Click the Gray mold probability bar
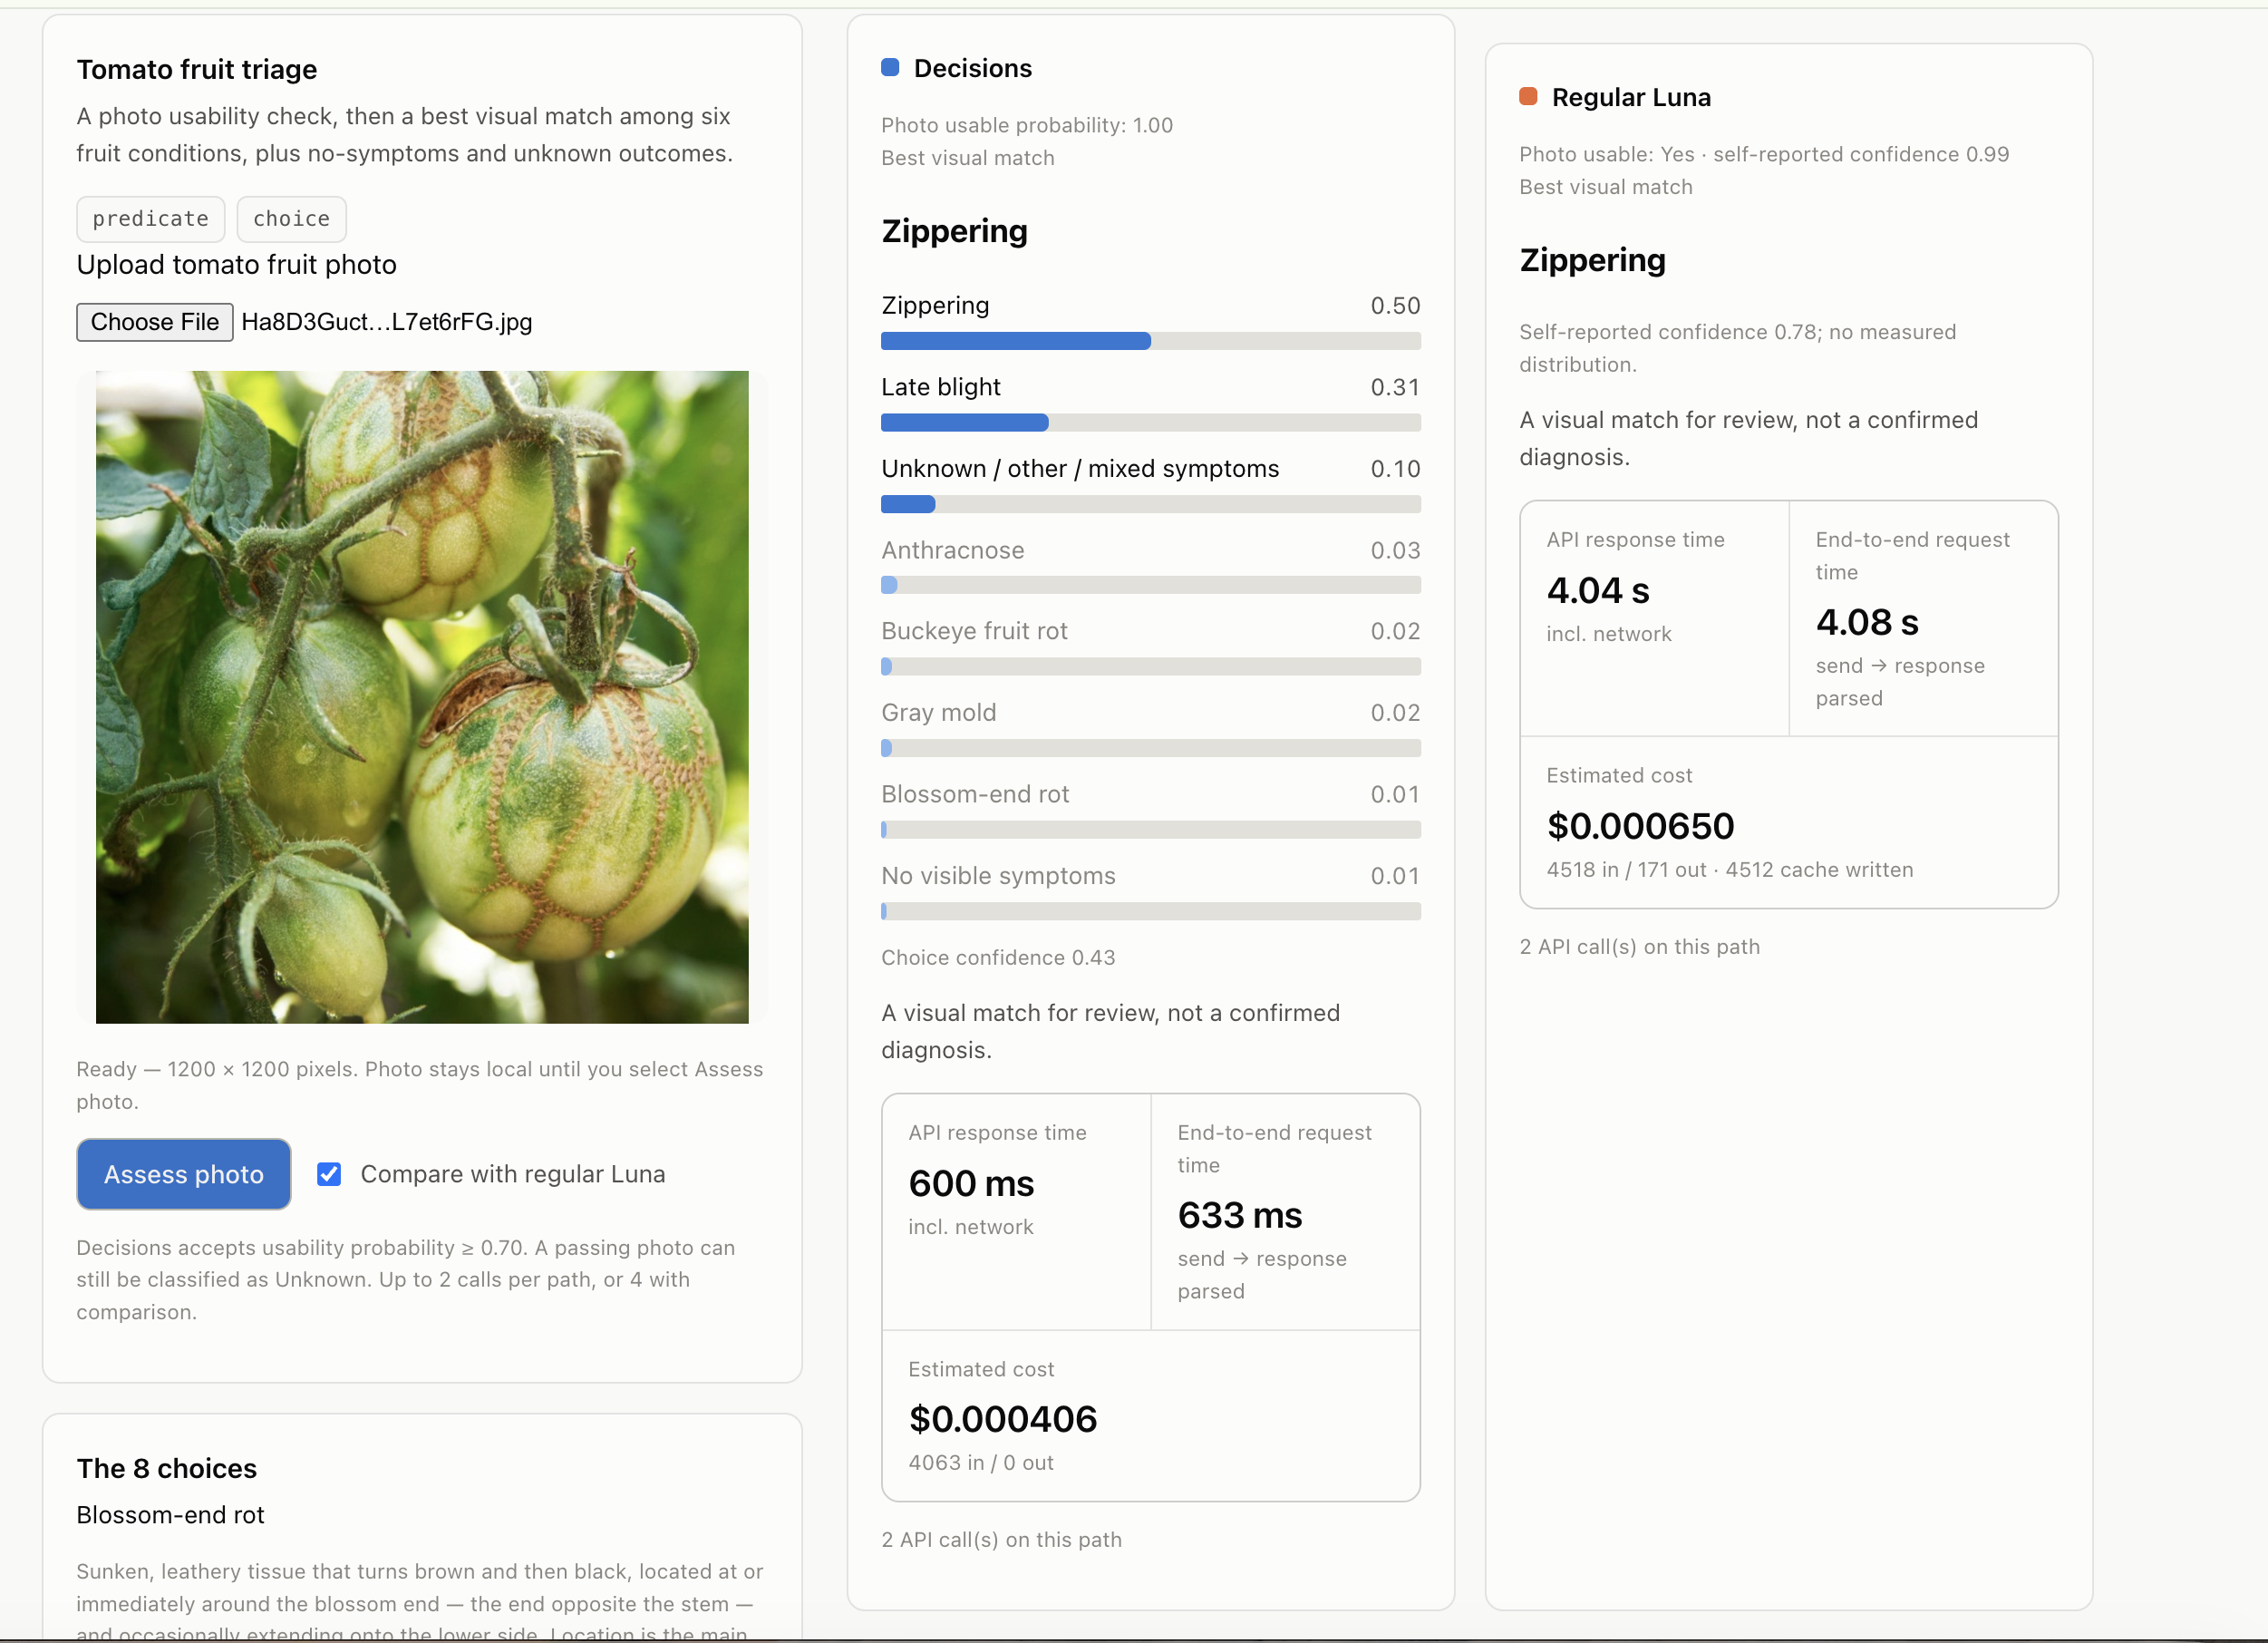Viewport: 2268px width, 1643px height. (x=1151, y=748)
